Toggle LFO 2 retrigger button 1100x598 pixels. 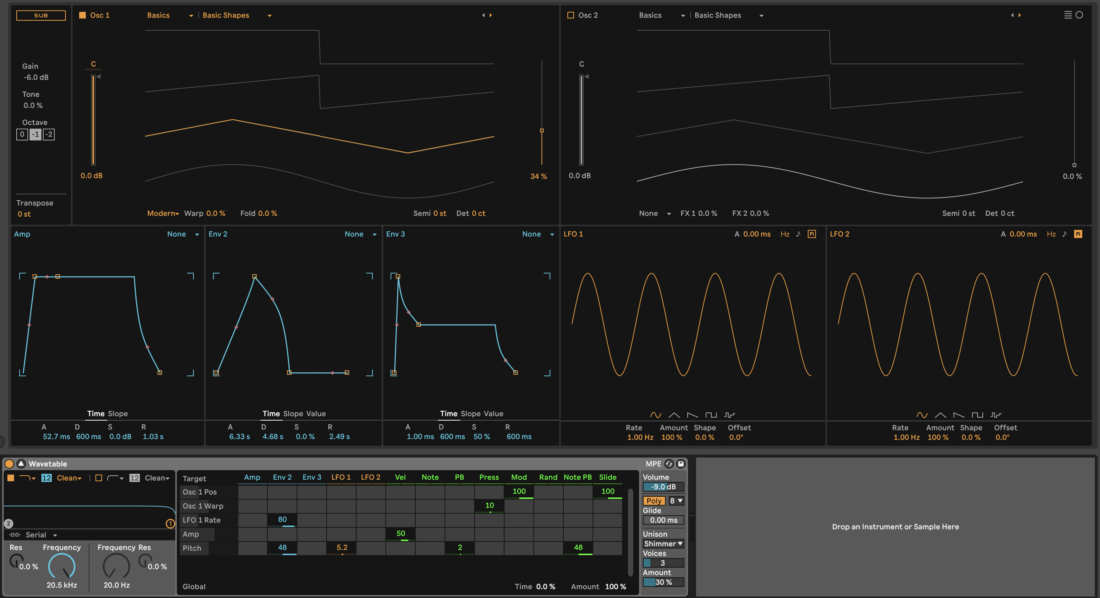(1078, 234)
